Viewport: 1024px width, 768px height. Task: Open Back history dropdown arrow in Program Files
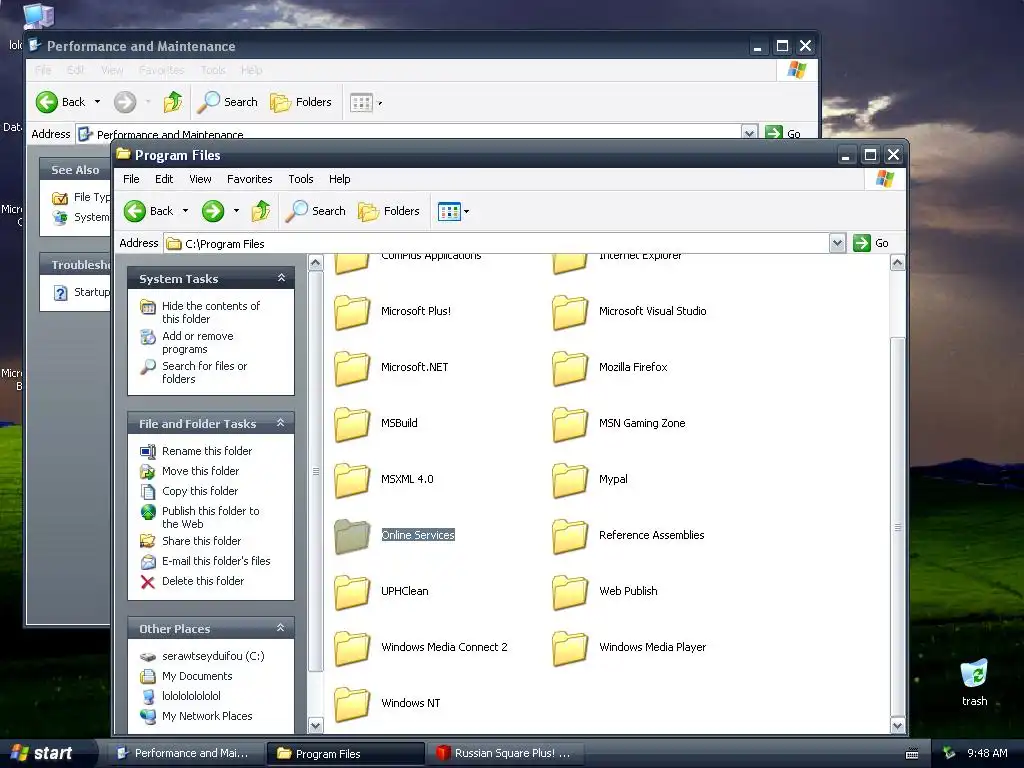185,211
